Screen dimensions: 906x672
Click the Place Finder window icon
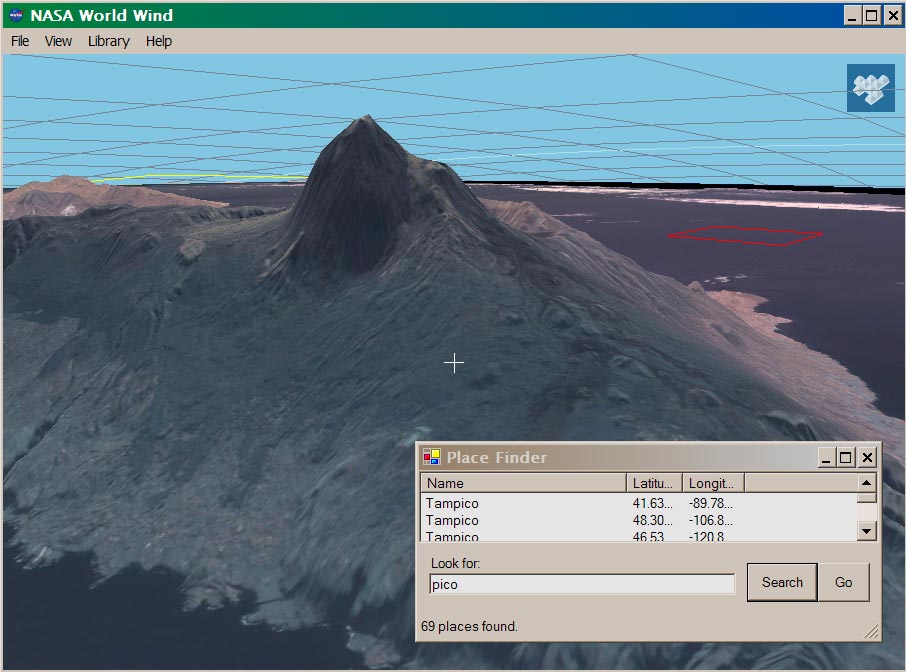pyautogui.click(x=432, y=457)
